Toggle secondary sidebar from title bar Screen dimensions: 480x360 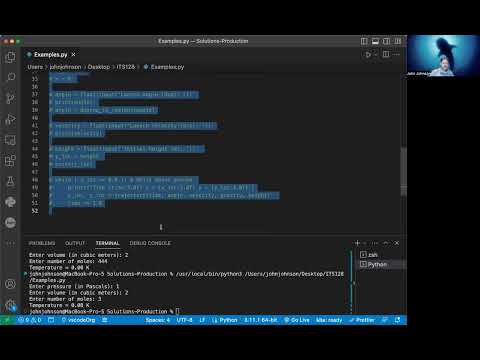point(386,41)
